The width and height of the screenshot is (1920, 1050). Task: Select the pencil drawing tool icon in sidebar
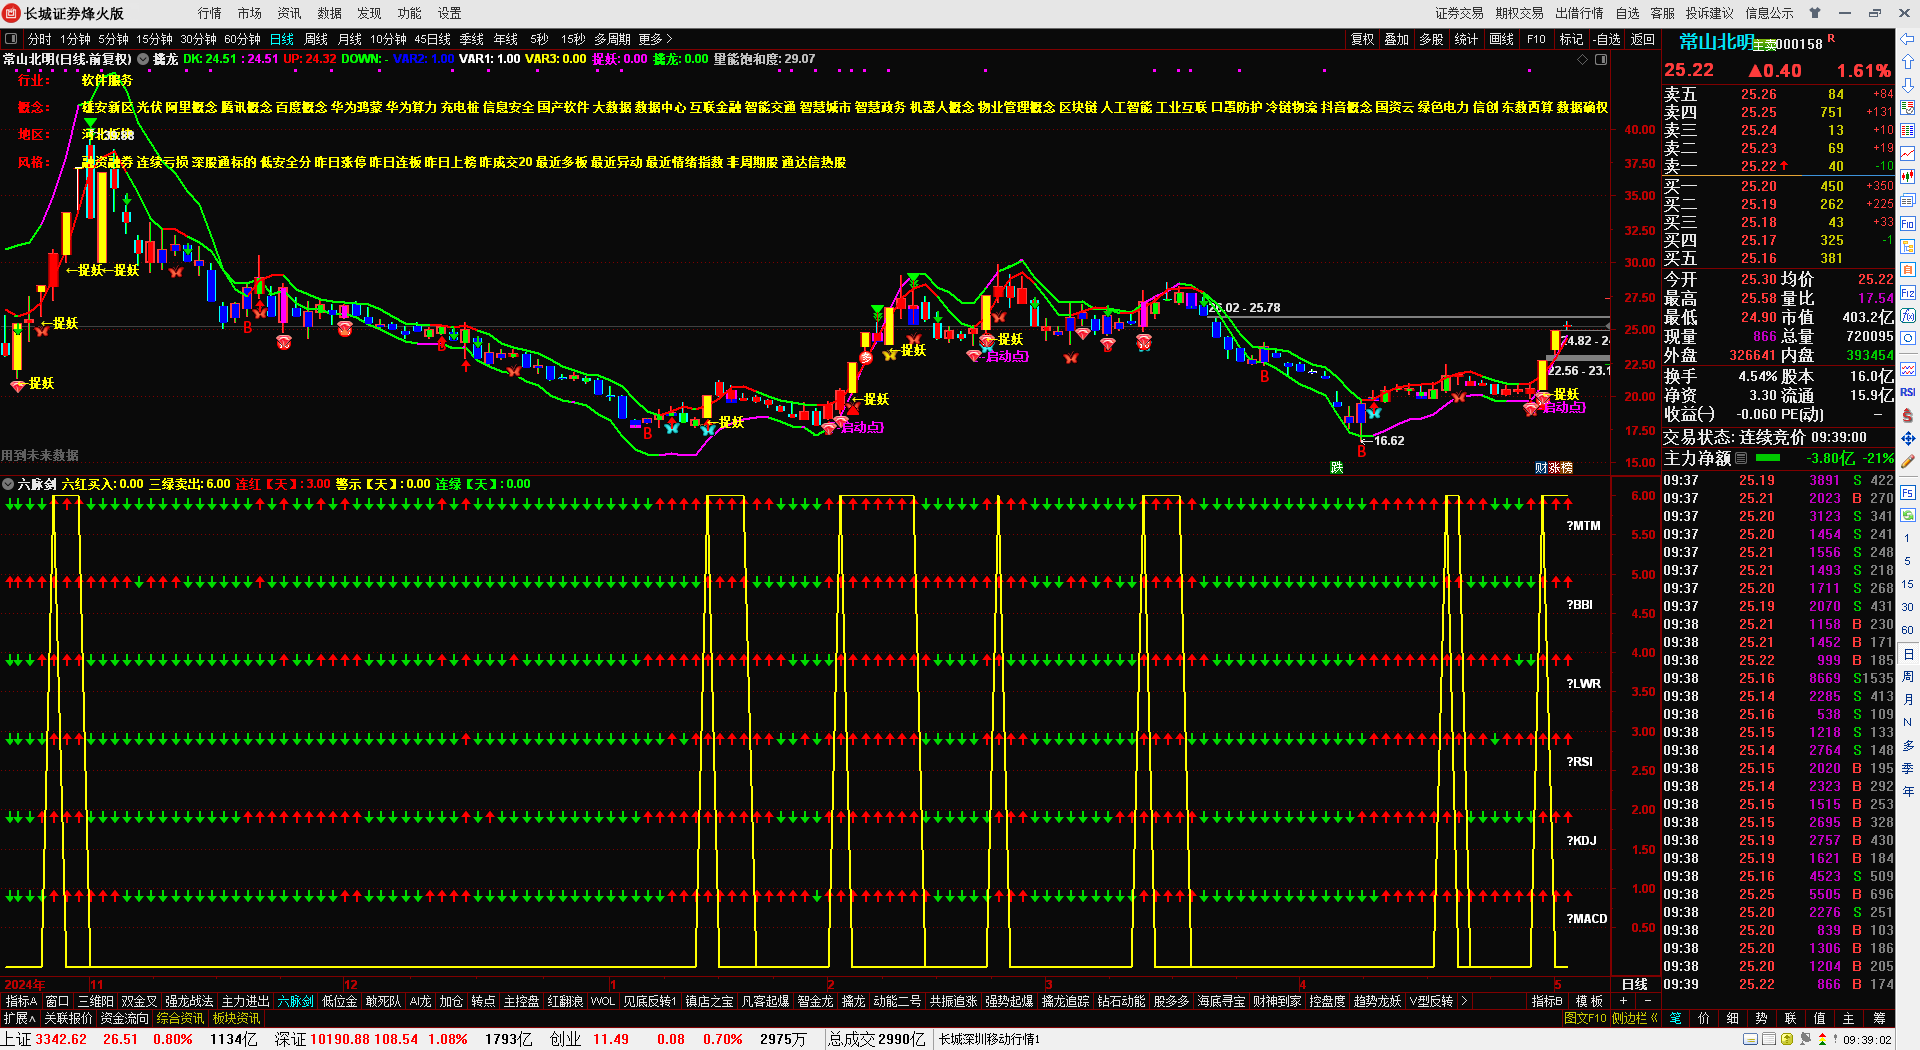tap(1908, 462)
